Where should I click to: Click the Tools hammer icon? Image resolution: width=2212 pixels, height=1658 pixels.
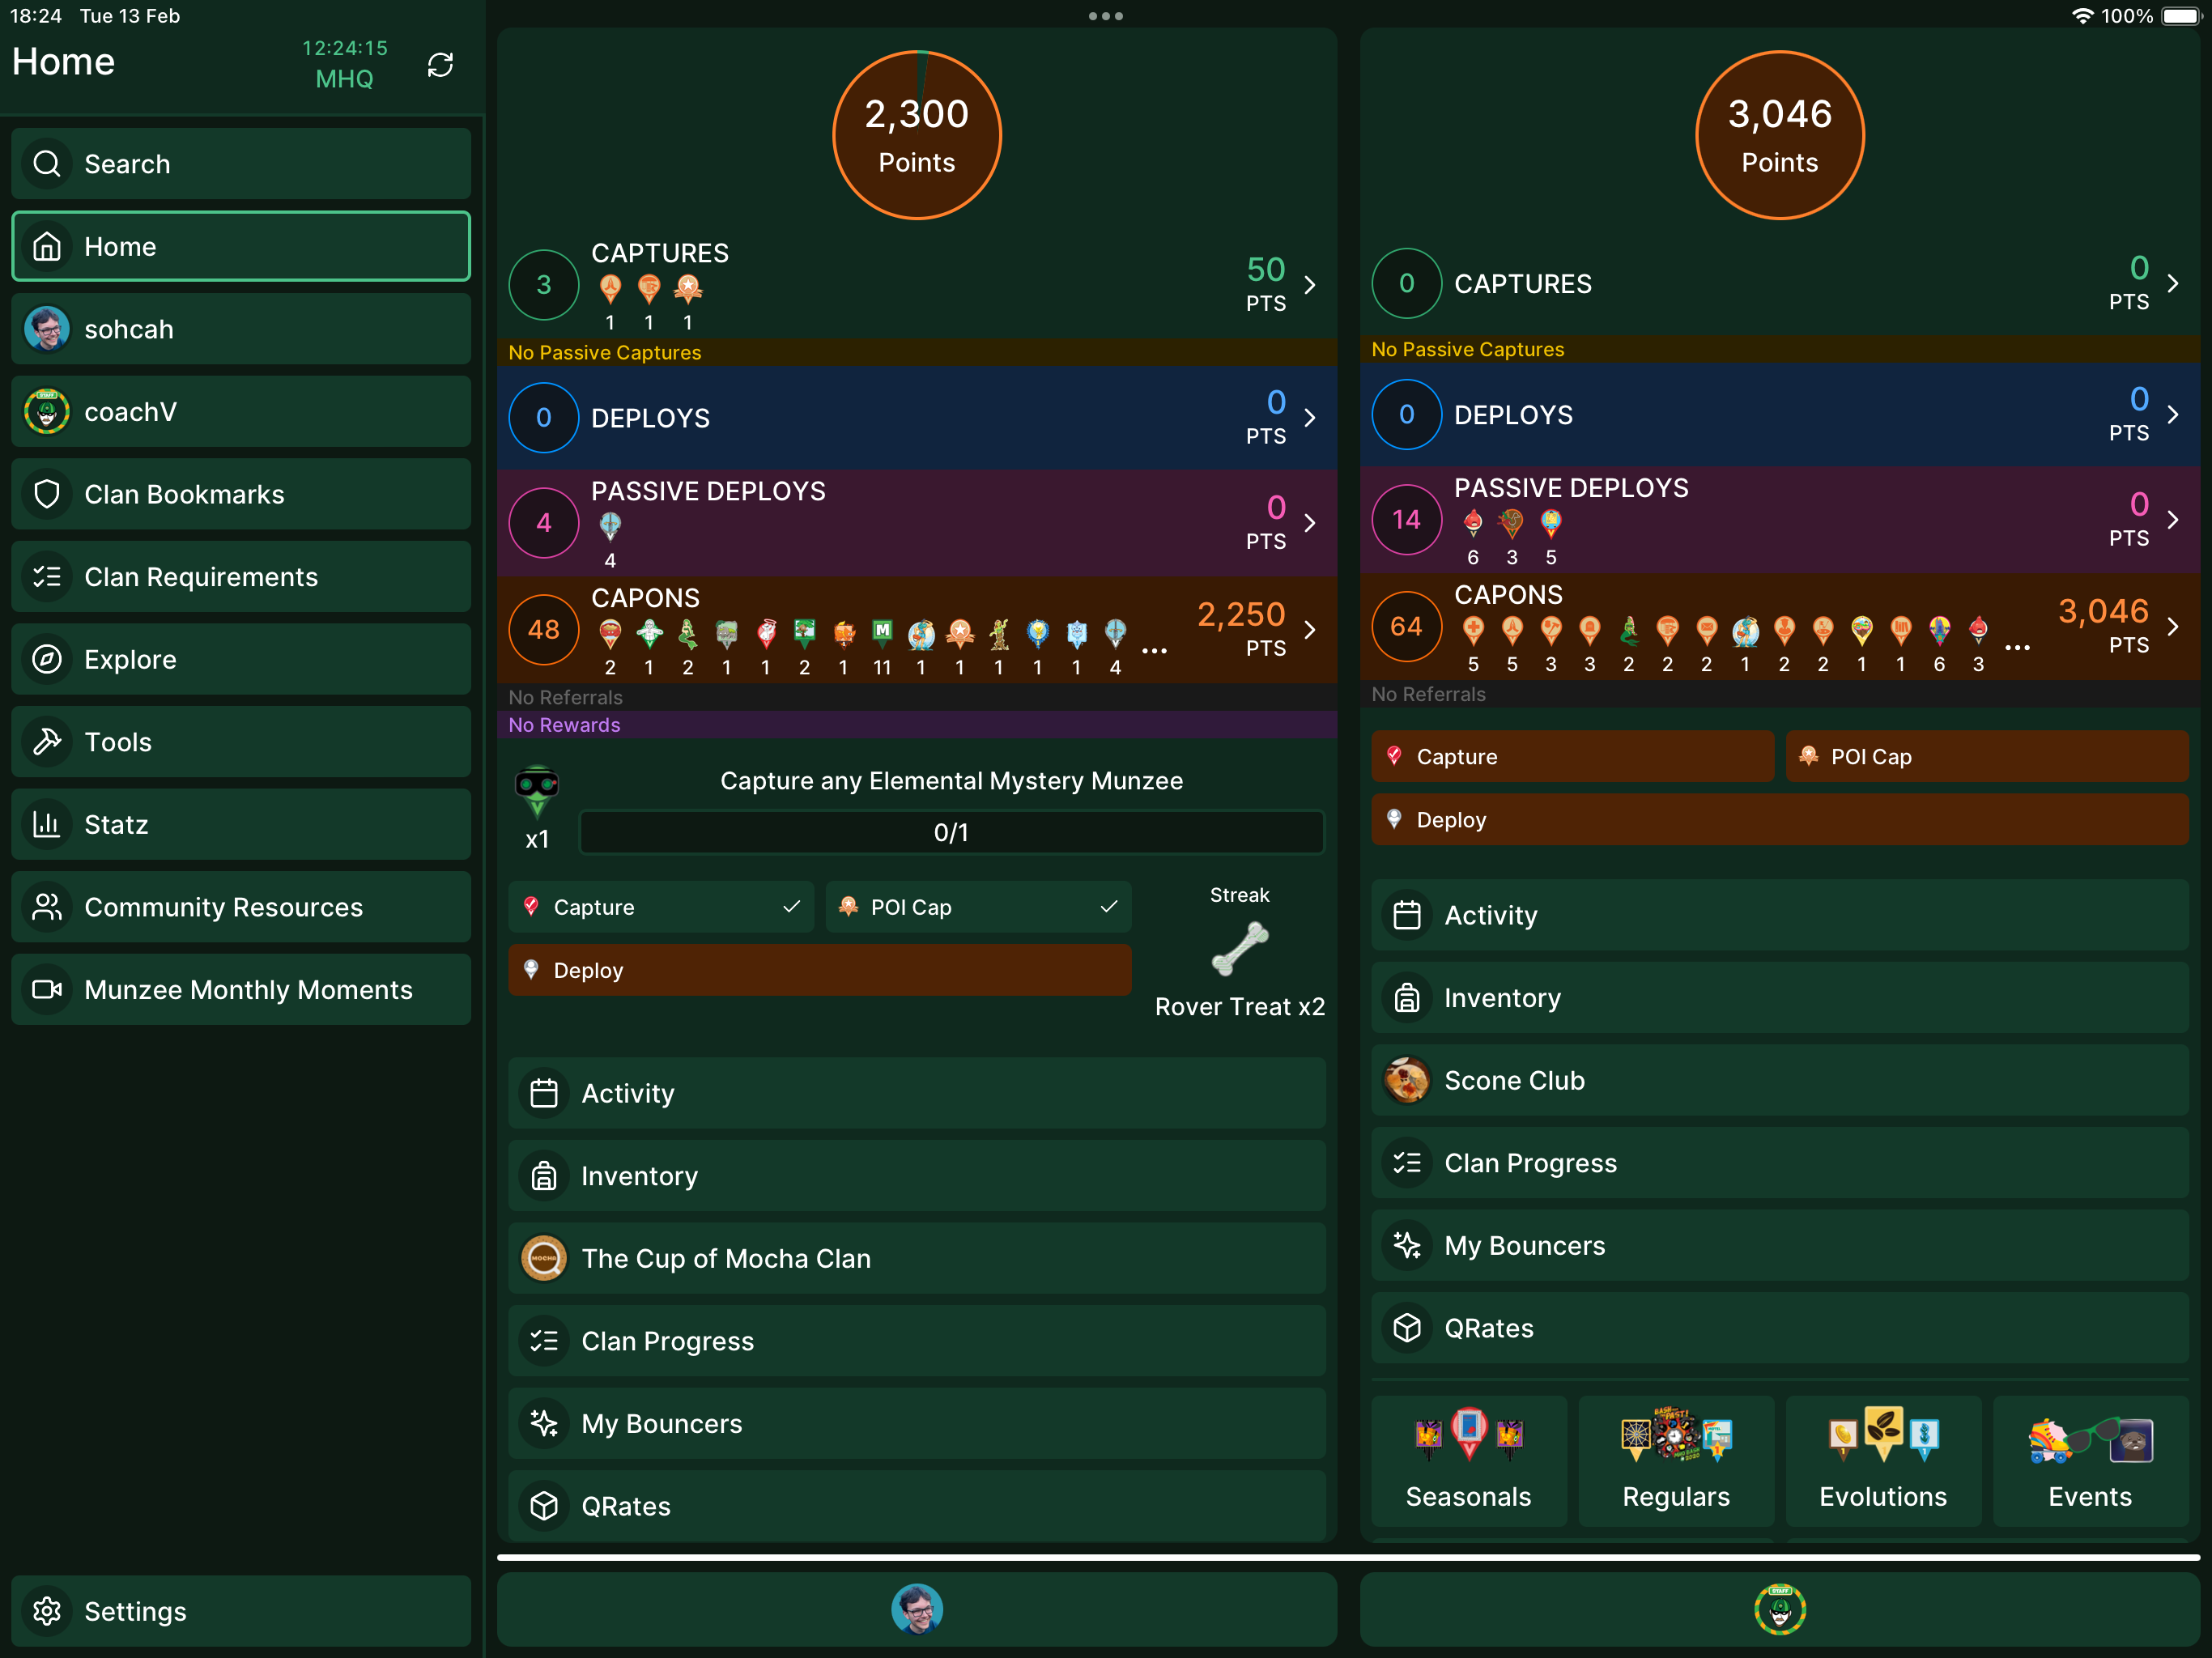[x=47, y=742]
